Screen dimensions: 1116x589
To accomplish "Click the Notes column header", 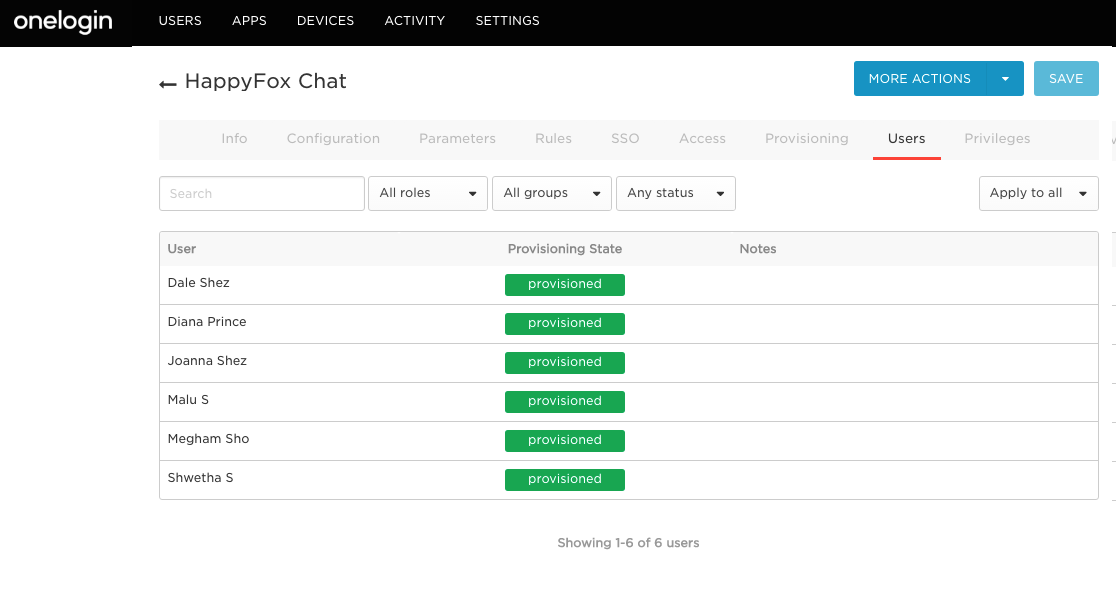I will click(x=757, y=249).
